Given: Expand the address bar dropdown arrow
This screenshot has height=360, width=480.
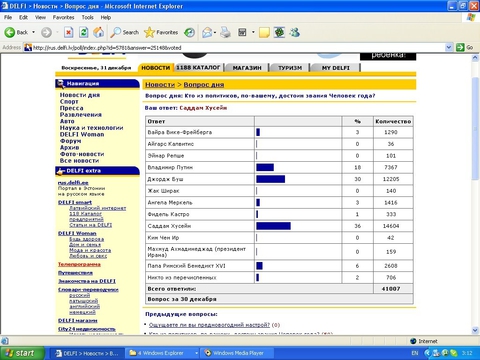Looking at the screenshot, I should coord(449,47).
